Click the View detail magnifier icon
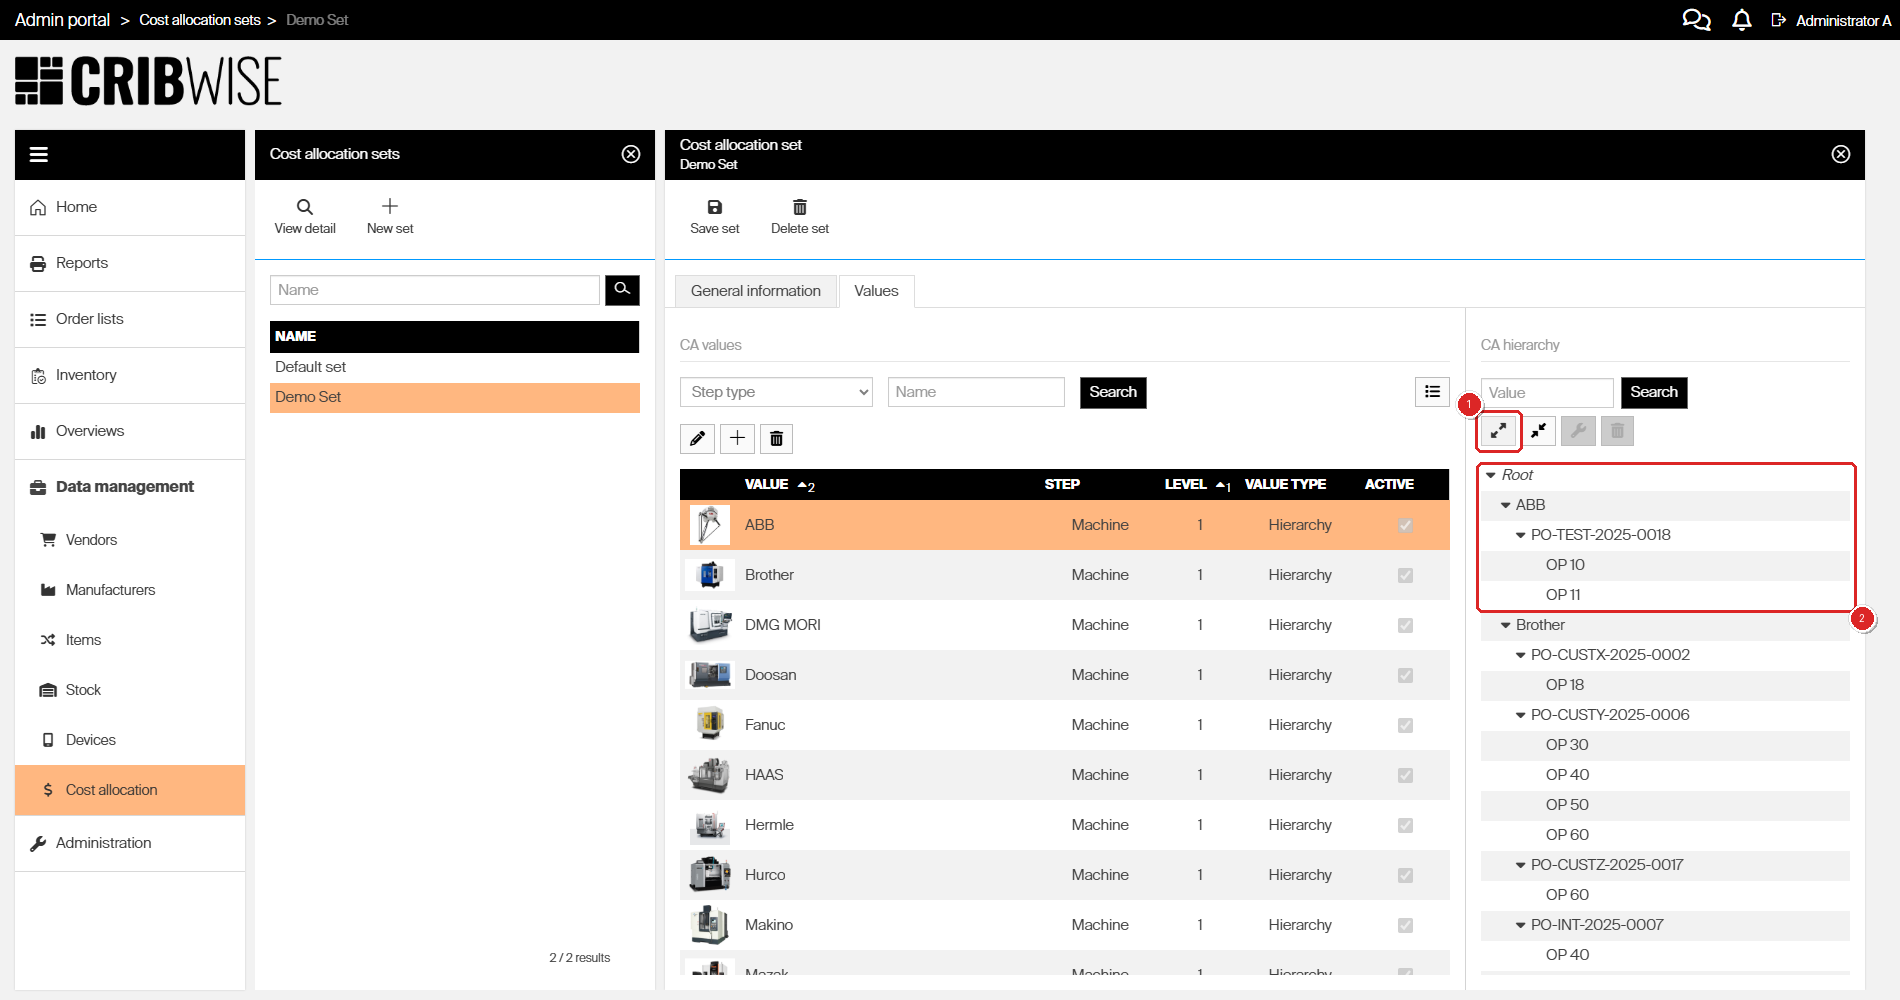The width and height of the screenshot is (1900, 1000). [x=305, y=207]
